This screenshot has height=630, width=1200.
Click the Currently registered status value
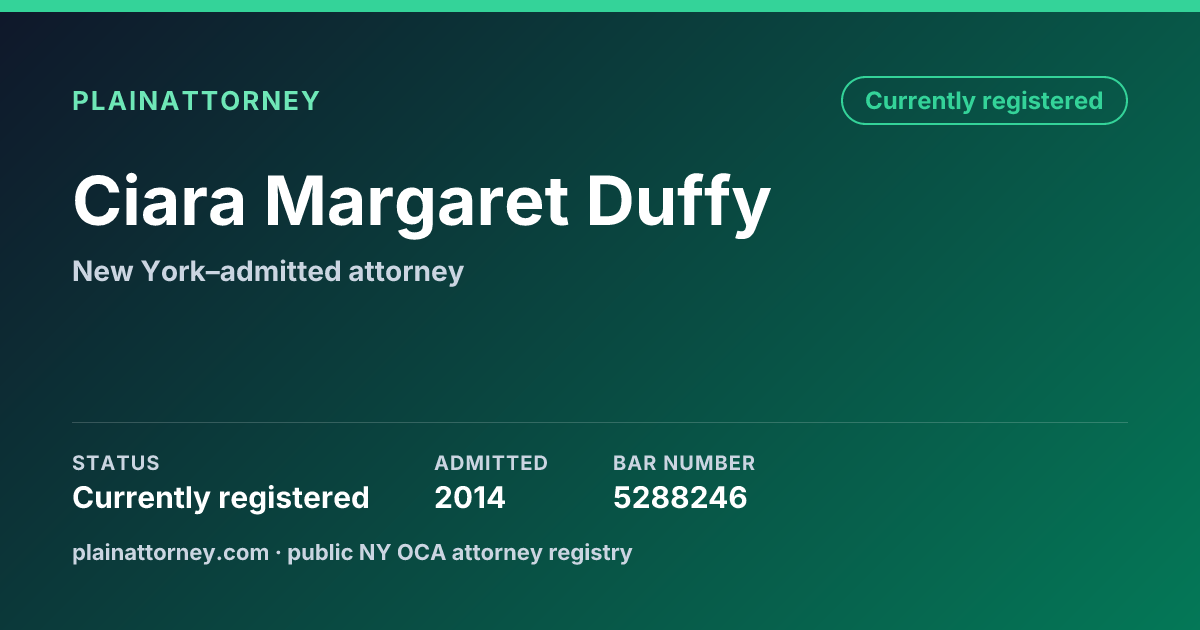pyautogui.click(x=221, y=497)
